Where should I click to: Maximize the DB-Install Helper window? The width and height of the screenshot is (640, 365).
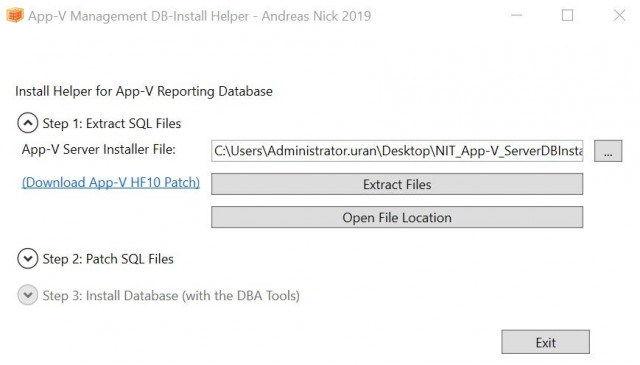coord(567,16)
